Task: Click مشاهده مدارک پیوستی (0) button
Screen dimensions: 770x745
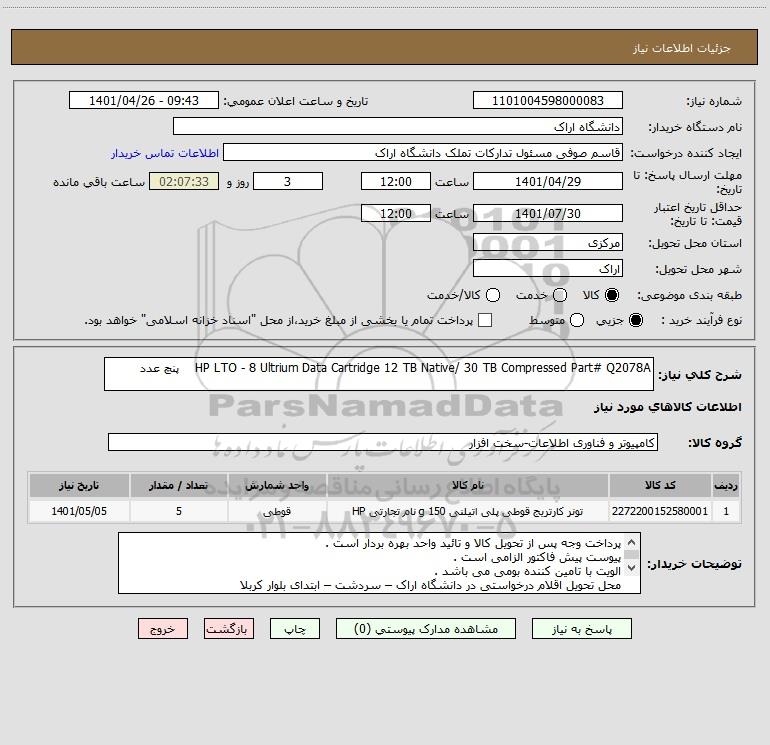Action: 426,629
